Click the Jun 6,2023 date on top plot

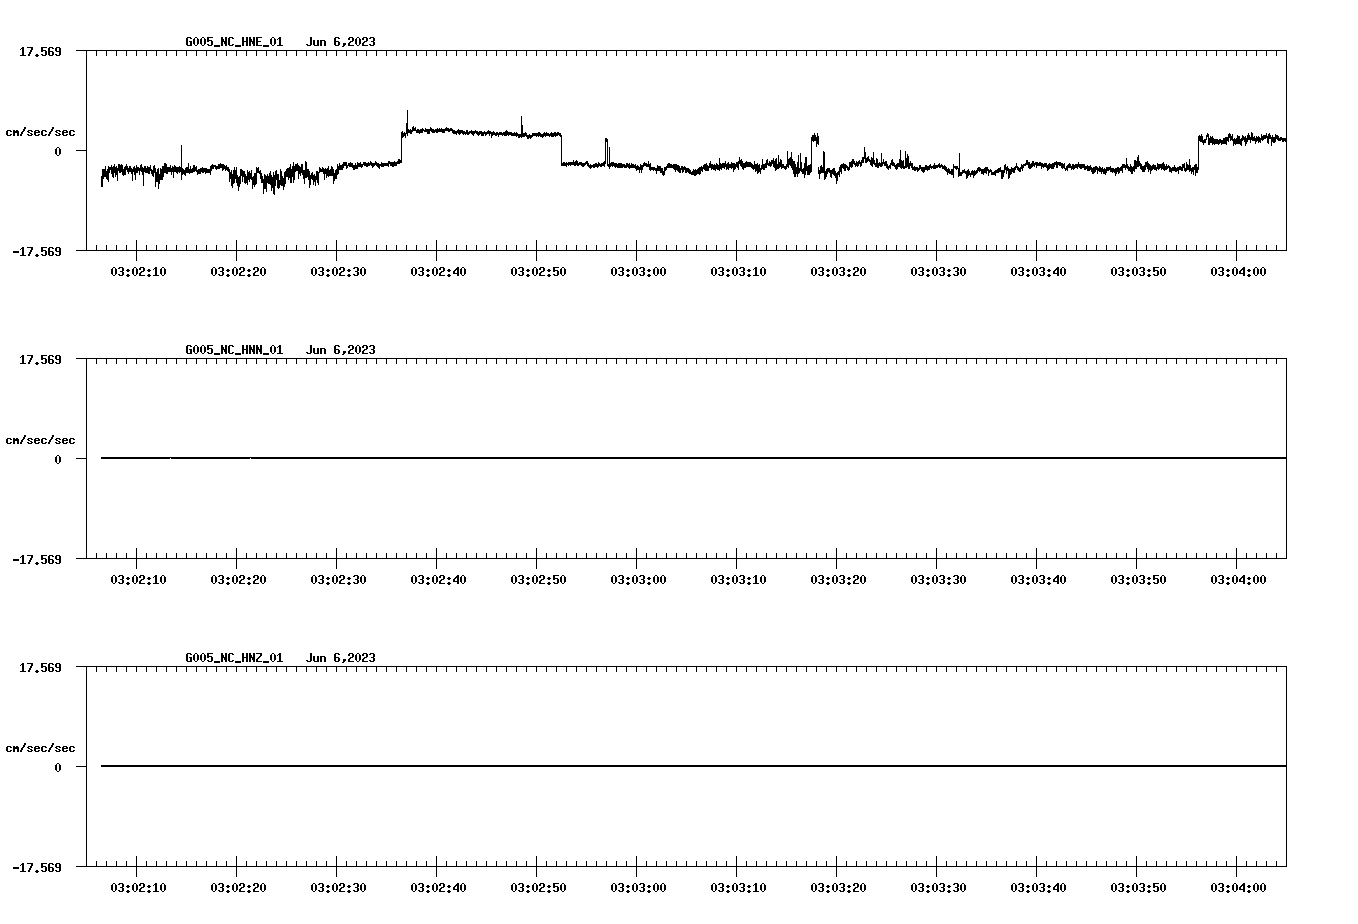click(x=341, y=42)
